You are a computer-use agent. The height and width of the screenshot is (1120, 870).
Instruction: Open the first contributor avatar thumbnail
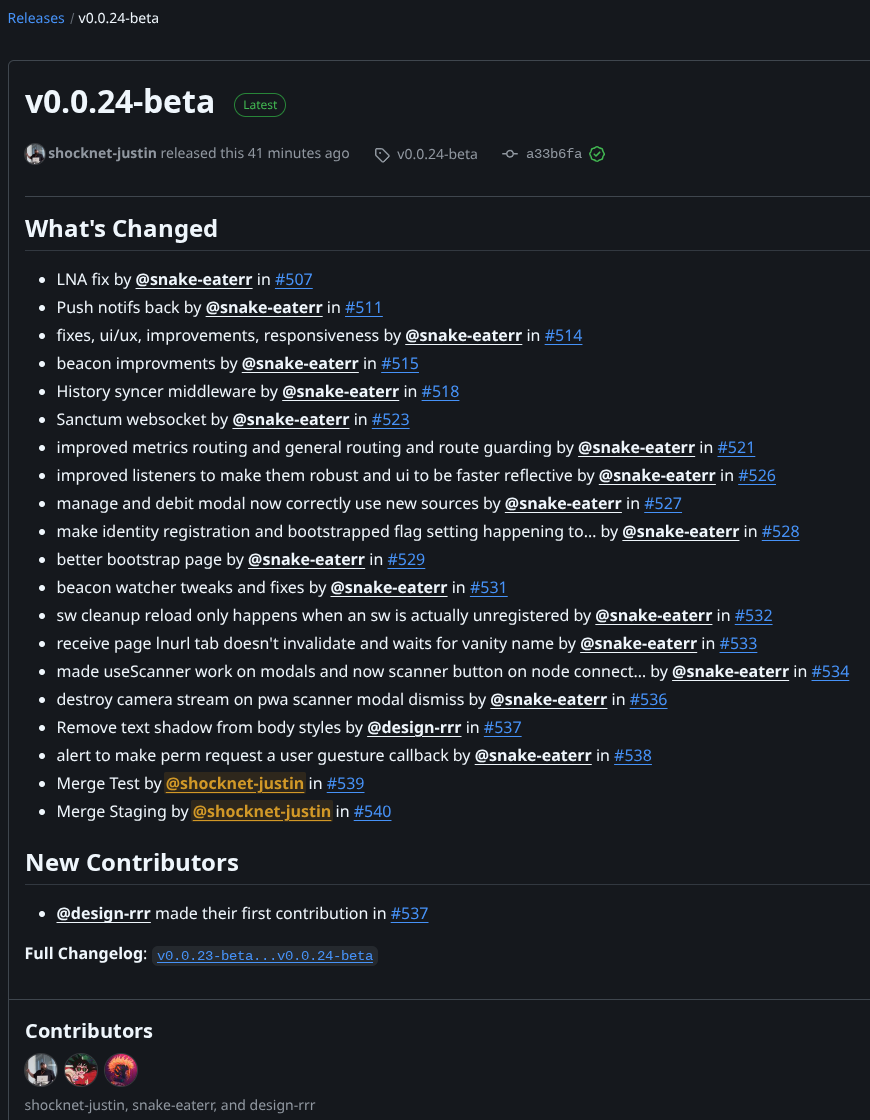coord(41,1070)
